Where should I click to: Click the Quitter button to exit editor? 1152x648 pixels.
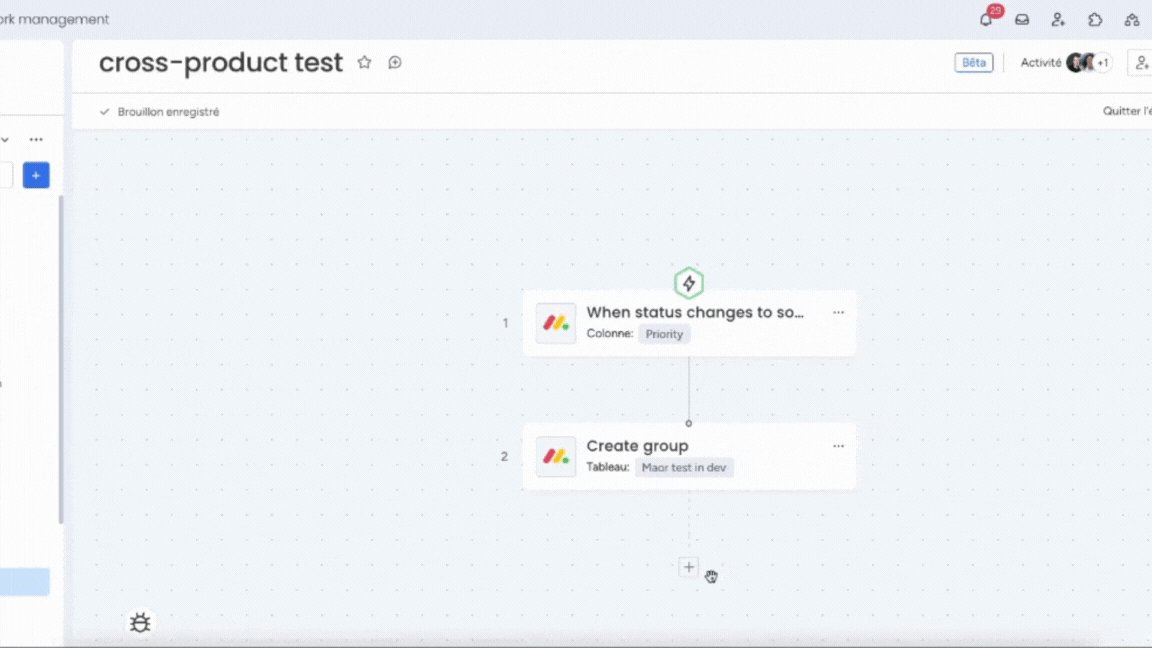pyautogui.click(x=1127, y=111)
